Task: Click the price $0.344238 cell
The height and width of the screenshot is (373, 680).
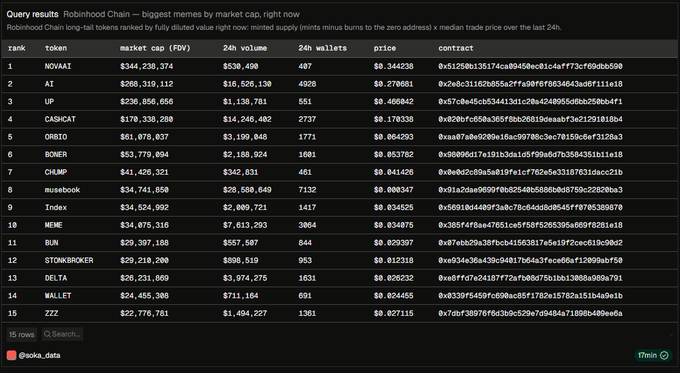Action: pyautogui.click(x=393, y=66)
